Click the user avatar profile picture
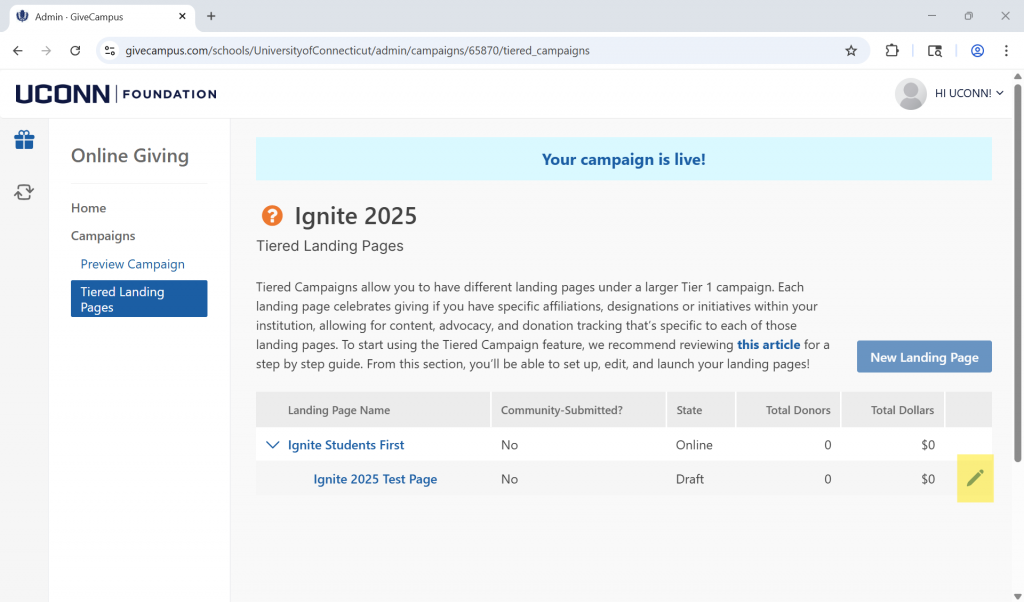Viewport: 1024px width, 602px height. pyautogui.click(x=910, y=94)
